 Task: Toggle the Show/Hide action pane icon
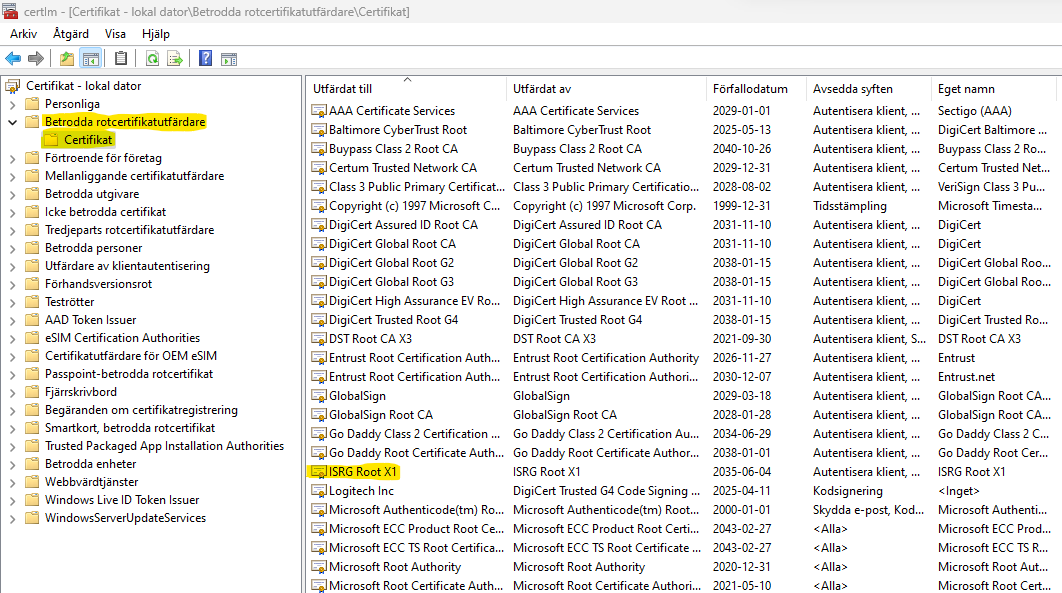click(229, 59)
